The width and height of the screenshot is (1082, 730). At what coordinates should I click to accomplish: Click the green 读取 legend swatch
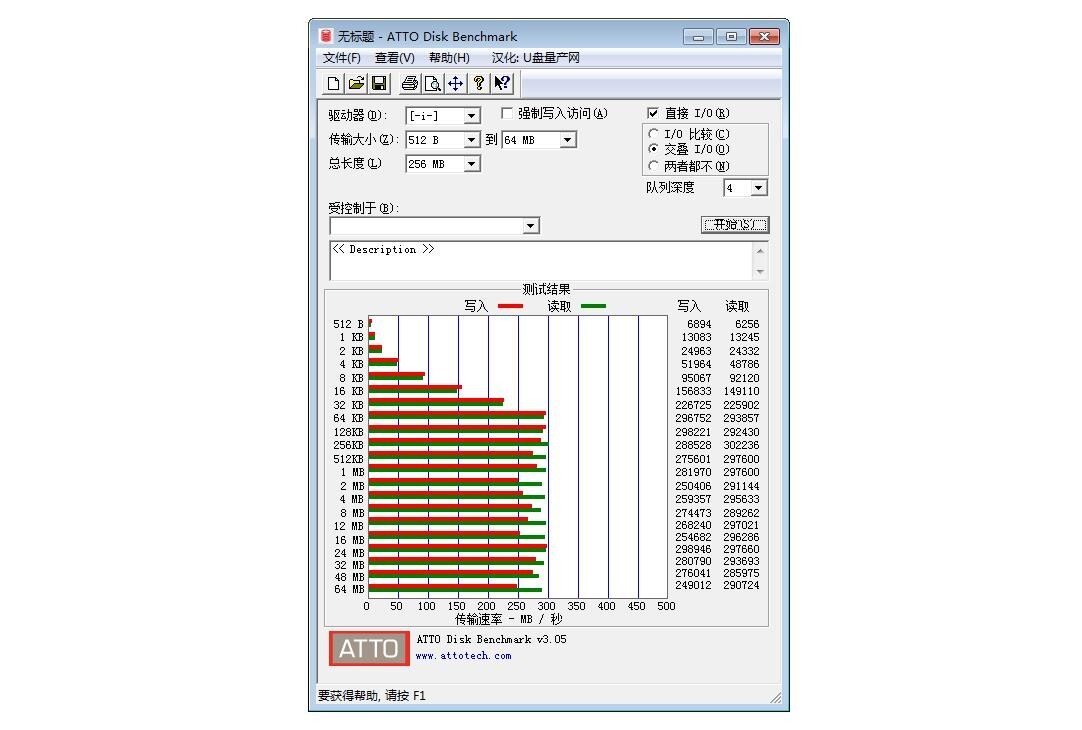593,306
